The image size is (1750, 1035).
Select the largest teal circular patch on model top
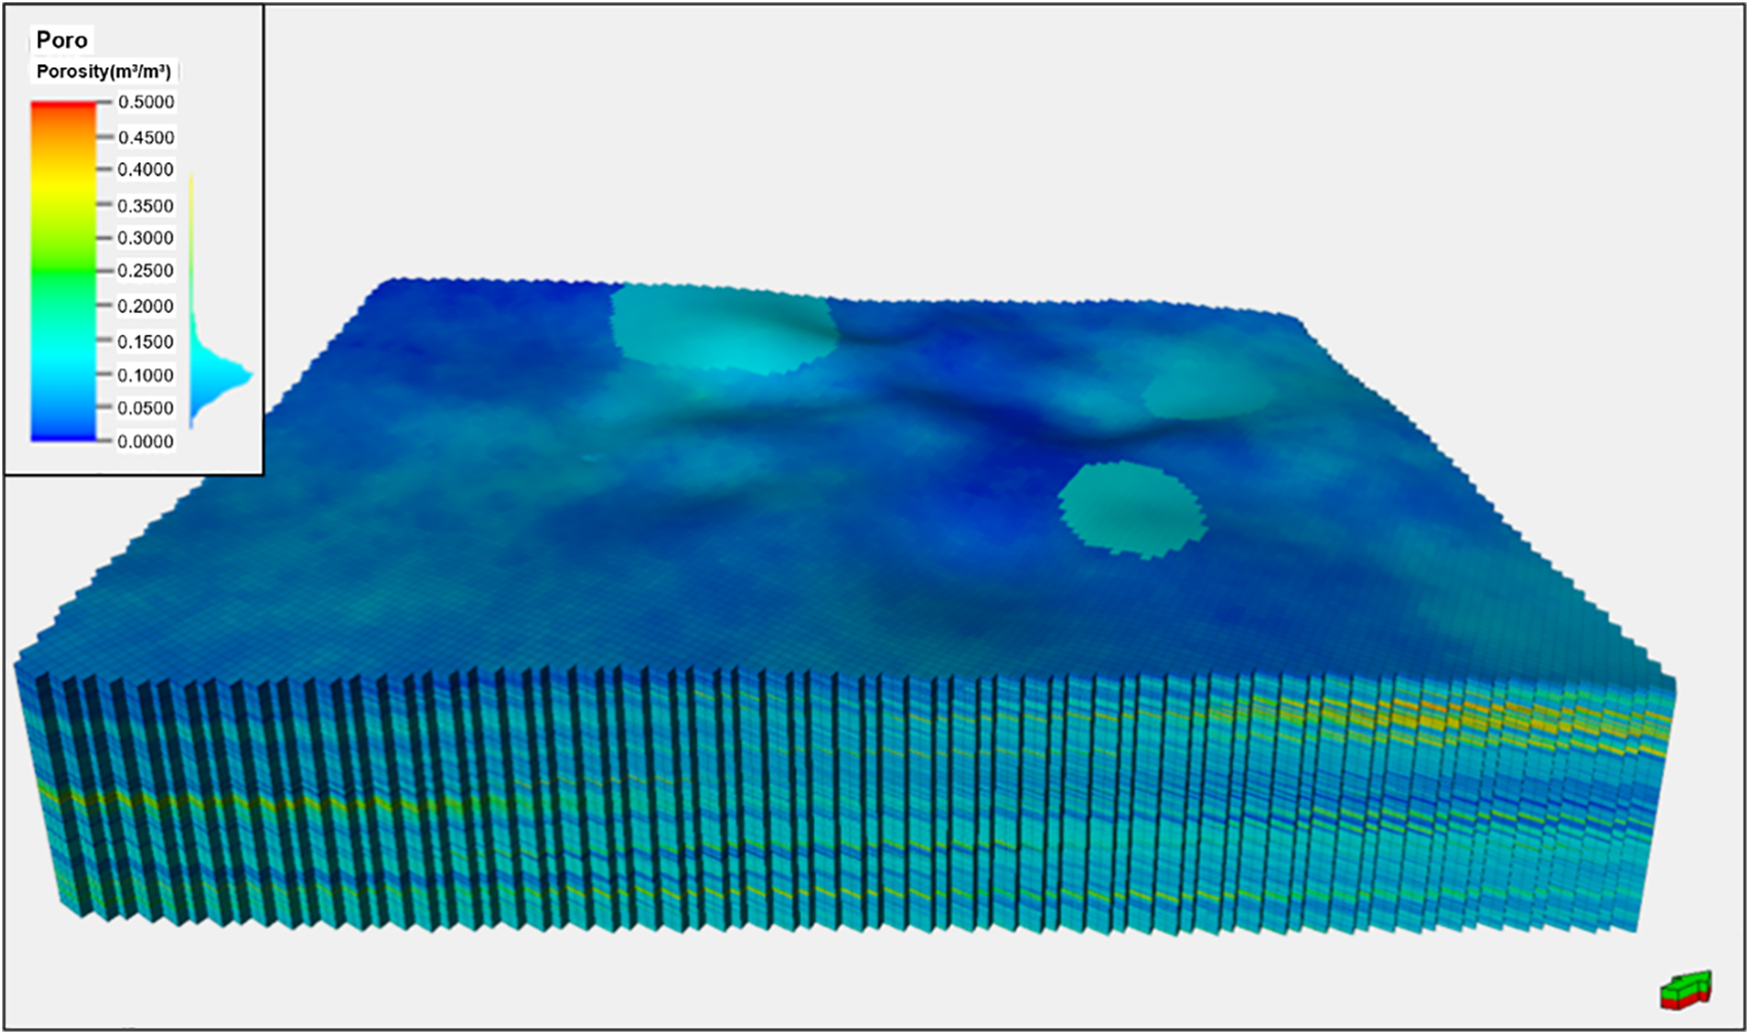[722, 328]
